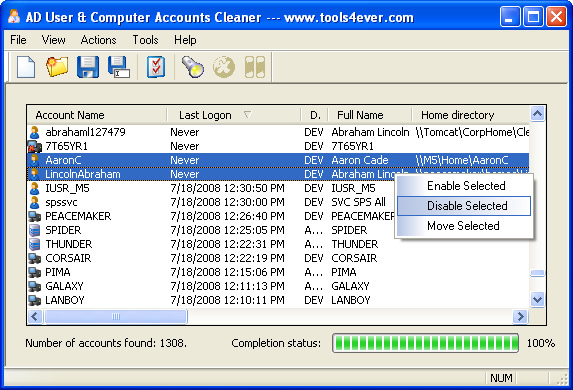The image size is (573, 390).
Task: Click the \\M5\Home\AaronC home directory cell
Action: [462, 160]
